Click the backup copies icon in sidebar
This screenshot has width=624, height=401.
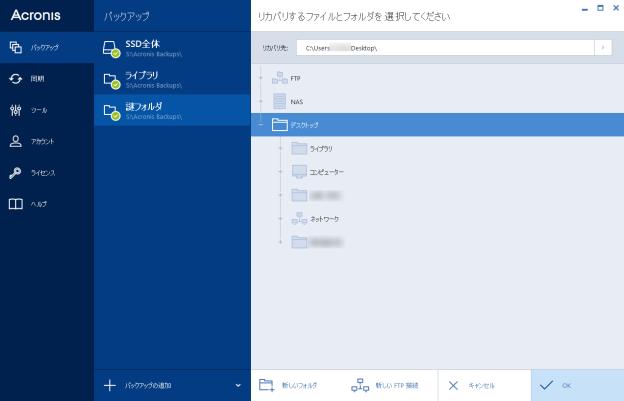(16, 47)
